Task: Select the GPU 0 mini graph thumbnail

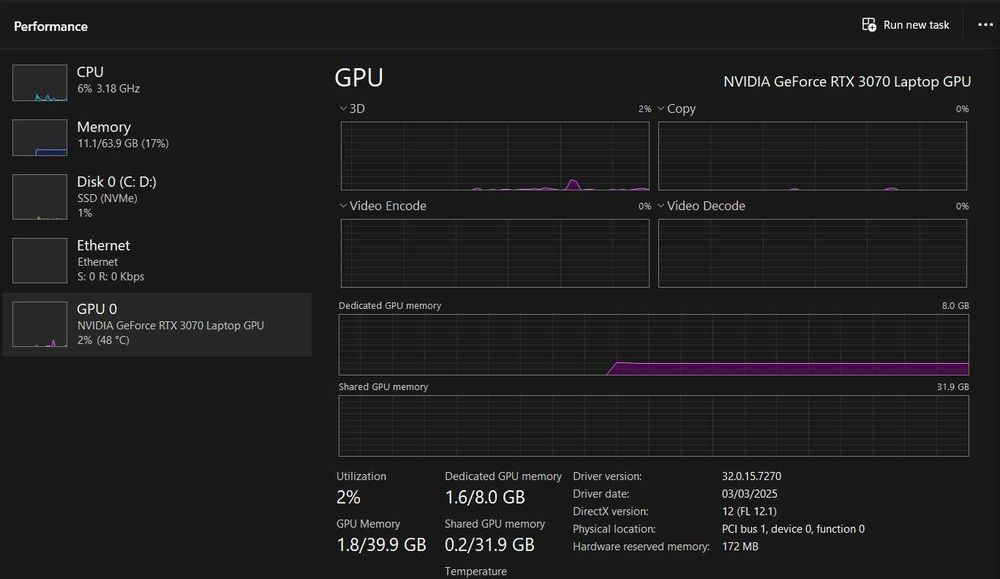Action: click(x=40, y=325)
